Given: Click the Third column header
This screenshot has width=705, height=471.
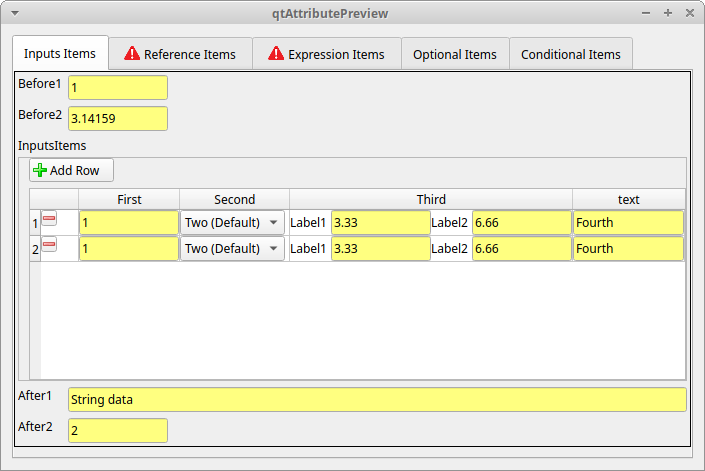Looking at the screenshot, I should click(431, 199).
